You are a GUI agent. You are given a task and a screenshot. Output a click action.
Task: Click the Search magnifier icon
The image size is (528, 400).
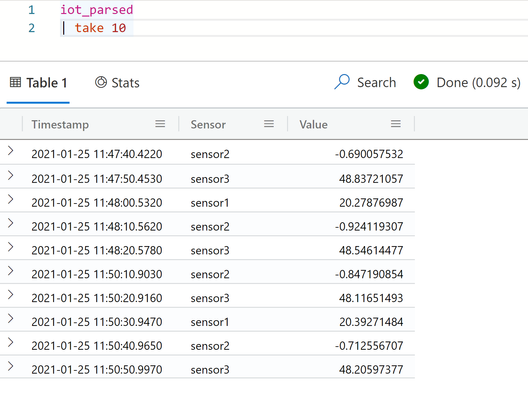[342, 82]
